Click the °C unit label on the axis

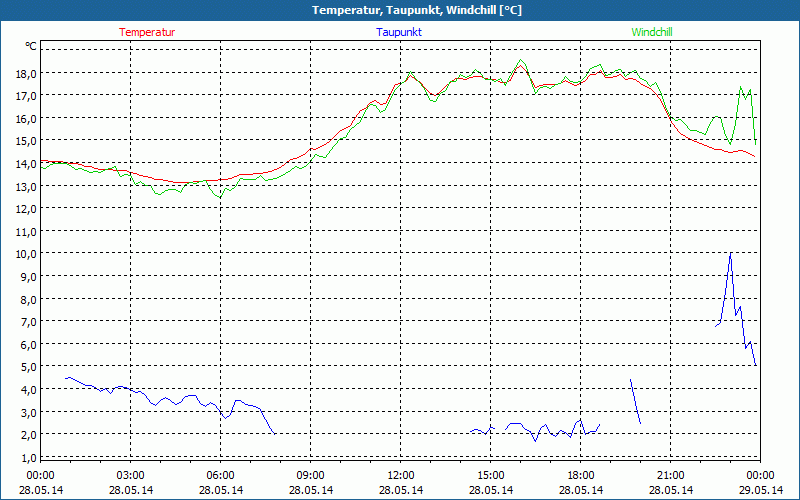coord(31,46)
